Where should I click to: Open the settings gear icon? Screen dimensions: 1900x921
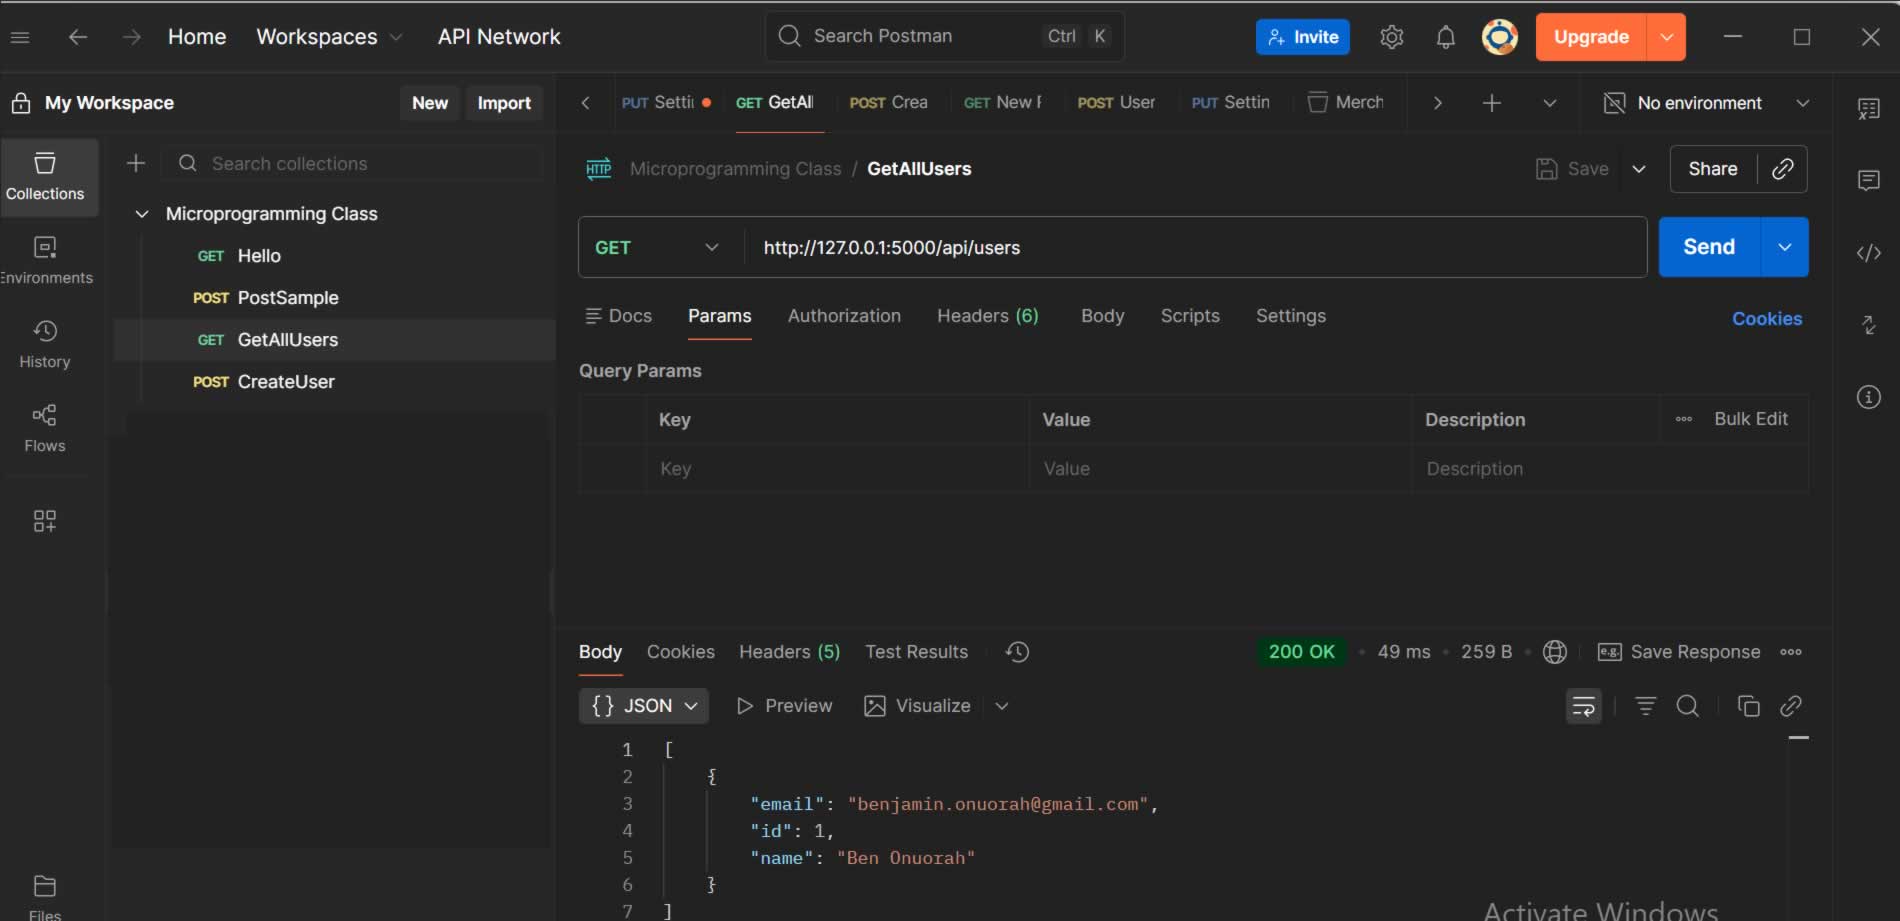(1391, 37)
